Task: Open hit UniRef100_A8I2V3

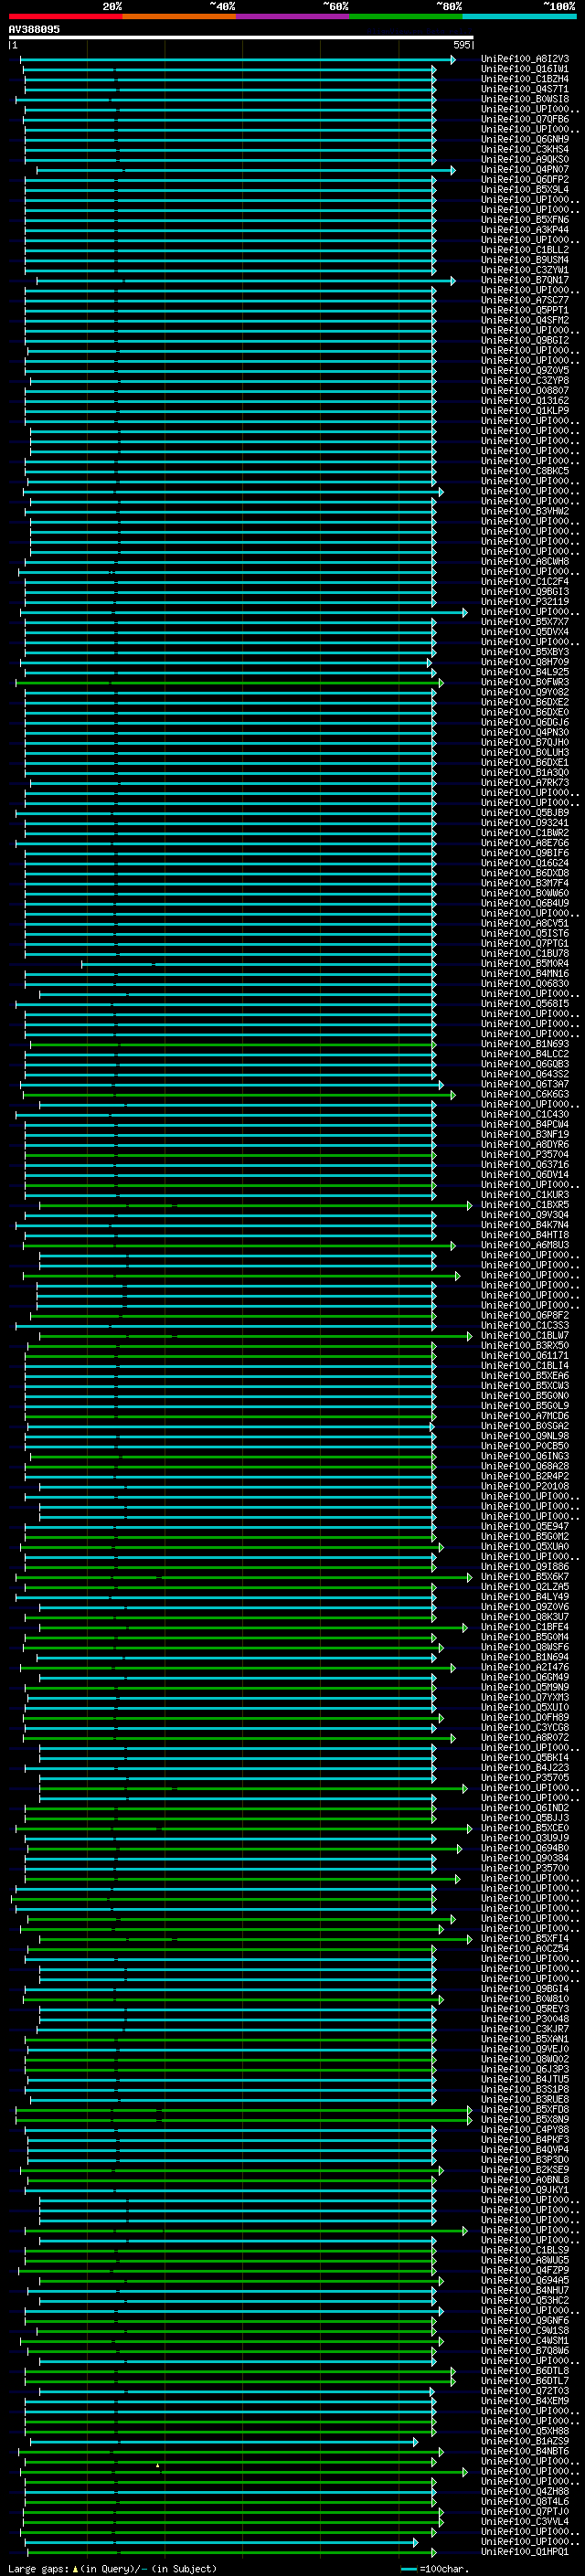Action: (525, 59)
